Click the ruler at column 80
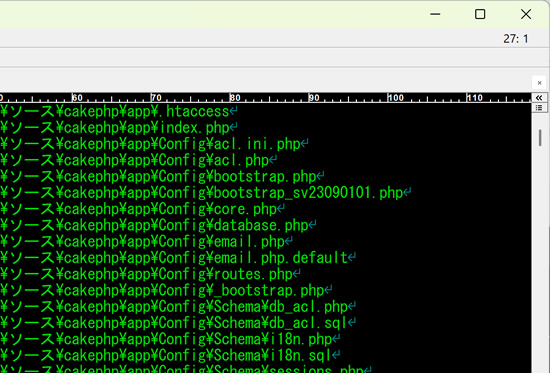550x373 pixels. coord(235,98)
